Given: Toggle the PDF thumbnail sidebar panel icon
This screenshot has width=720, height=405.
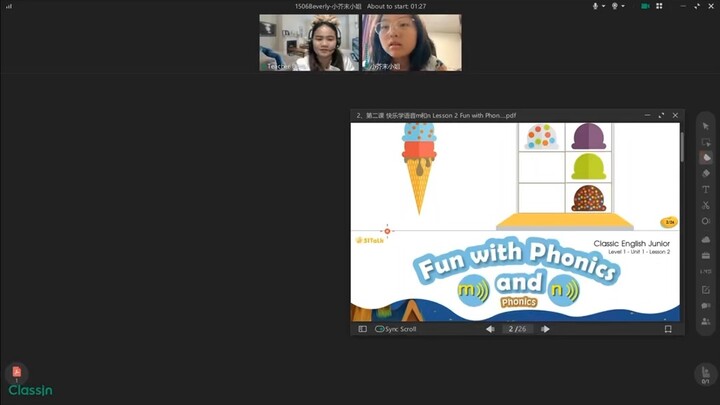Looking at the screenshot, I should point(362,329).
